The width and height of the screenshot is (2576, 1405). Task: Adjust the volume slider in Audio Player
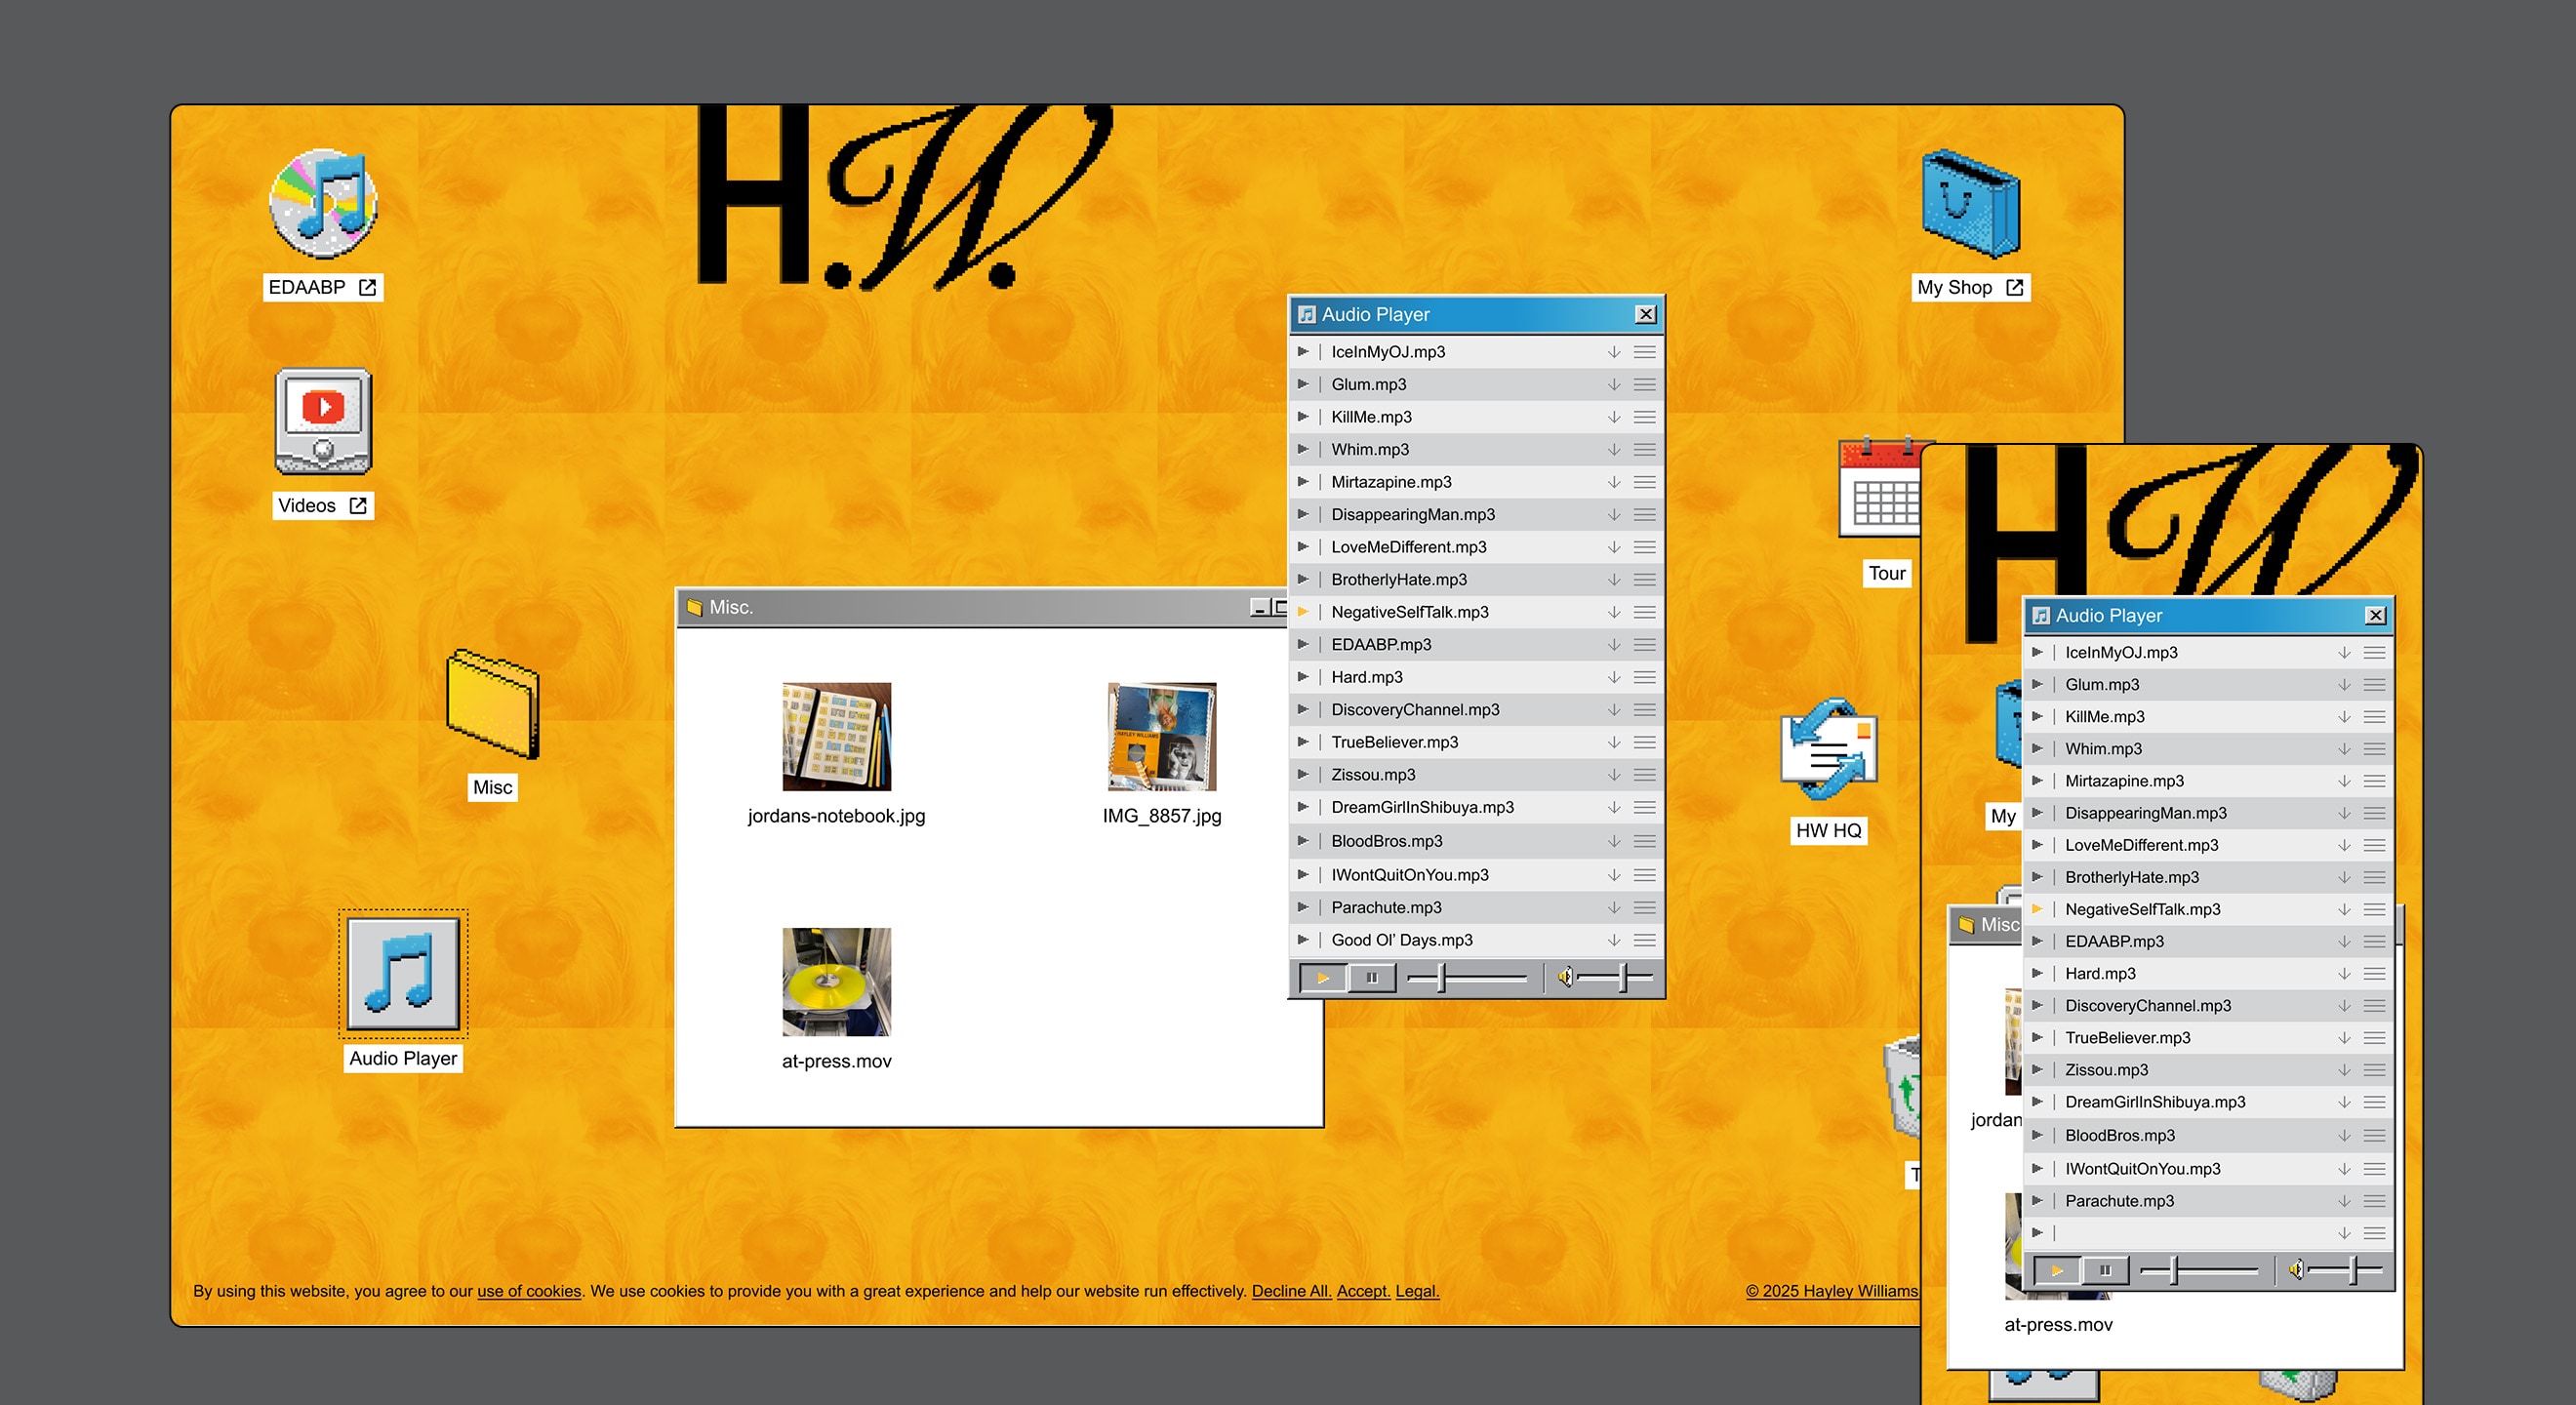click(1612, 977)
